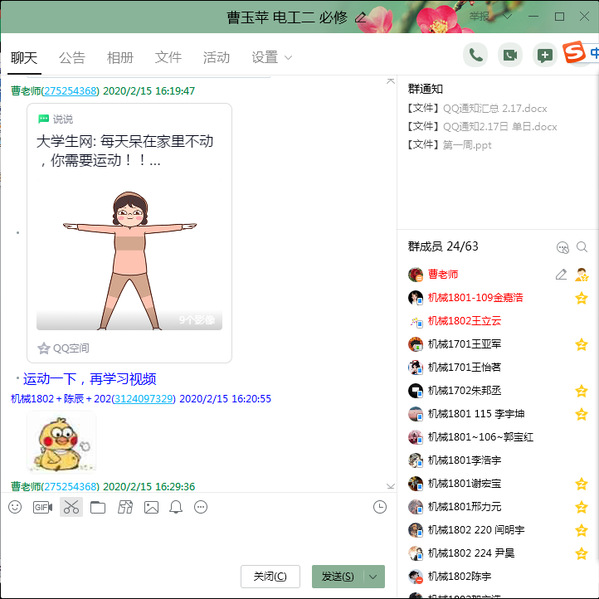Click the admin badge icon beside 曹老师
This screenshot has height=599, width=599.
(582, 274)
